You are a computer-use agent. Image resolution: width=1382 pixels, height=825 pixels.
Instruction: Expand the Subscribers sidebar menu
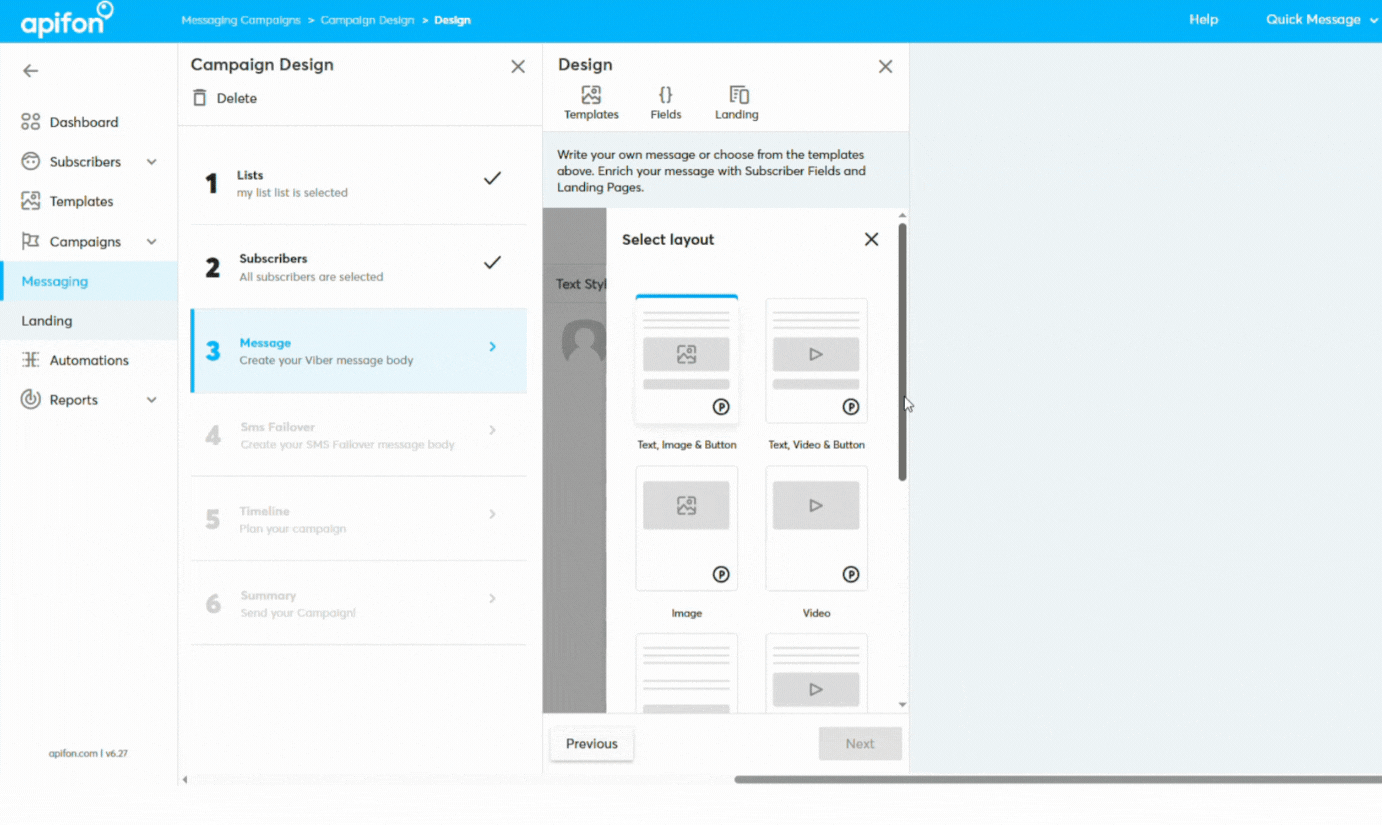click(x=152, y=162)
